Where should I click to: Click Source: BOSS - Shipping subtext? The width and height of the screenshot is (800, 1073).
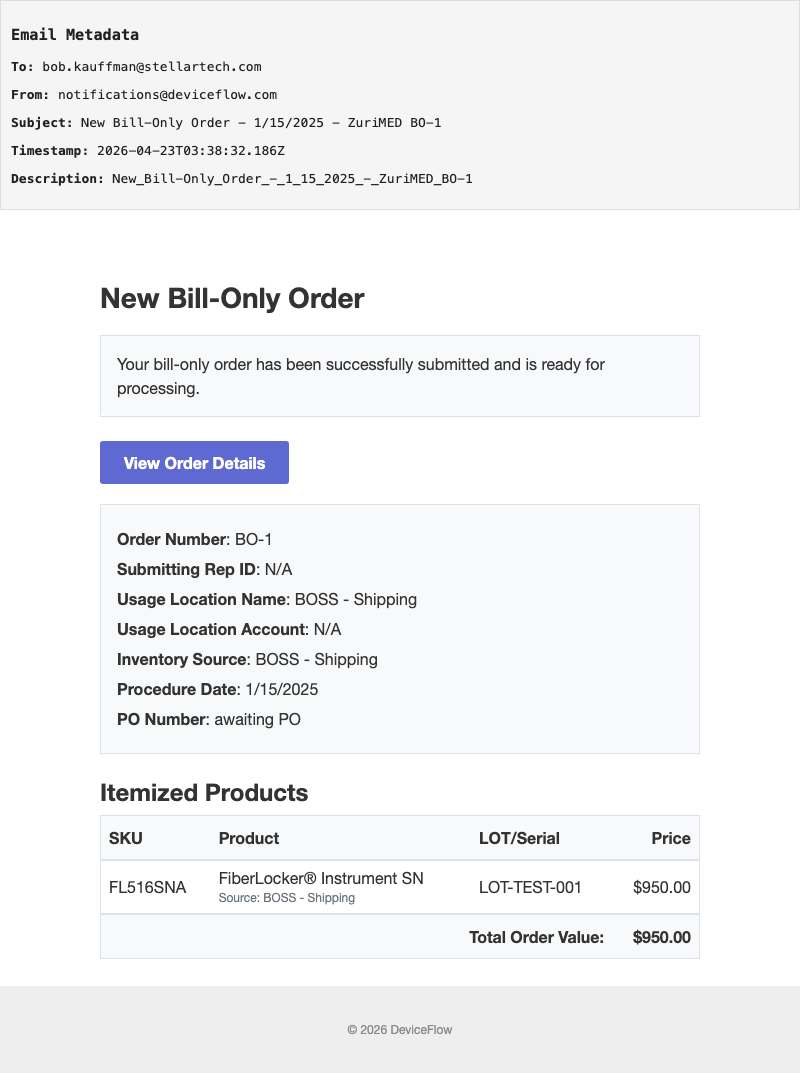tap(287, 898)
